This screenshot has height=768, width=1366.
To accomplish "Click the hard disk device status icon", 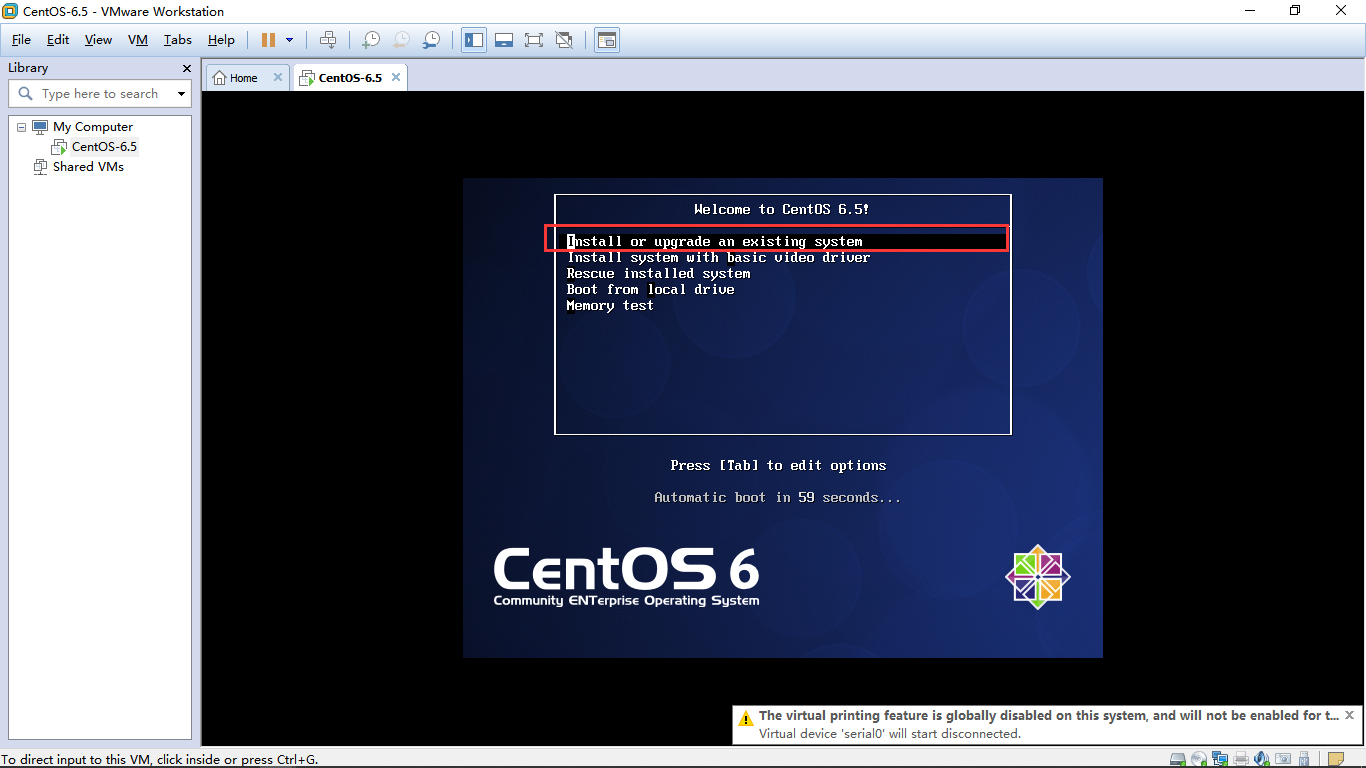I will (x=1177, y=759).
